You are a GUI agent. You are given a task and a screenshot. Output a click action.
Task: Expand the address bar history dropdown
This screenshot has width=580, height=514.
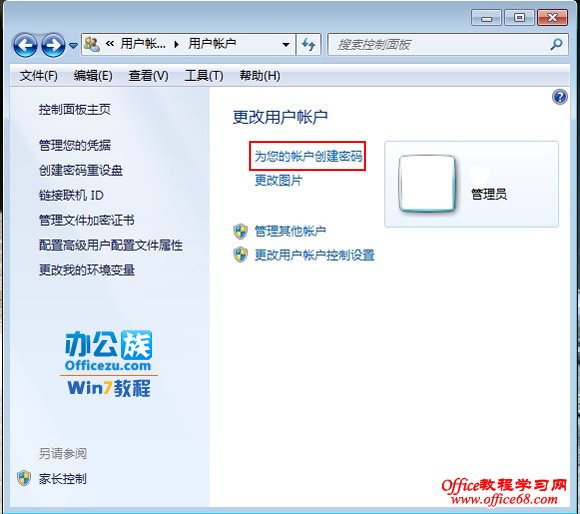coord(286,45)
